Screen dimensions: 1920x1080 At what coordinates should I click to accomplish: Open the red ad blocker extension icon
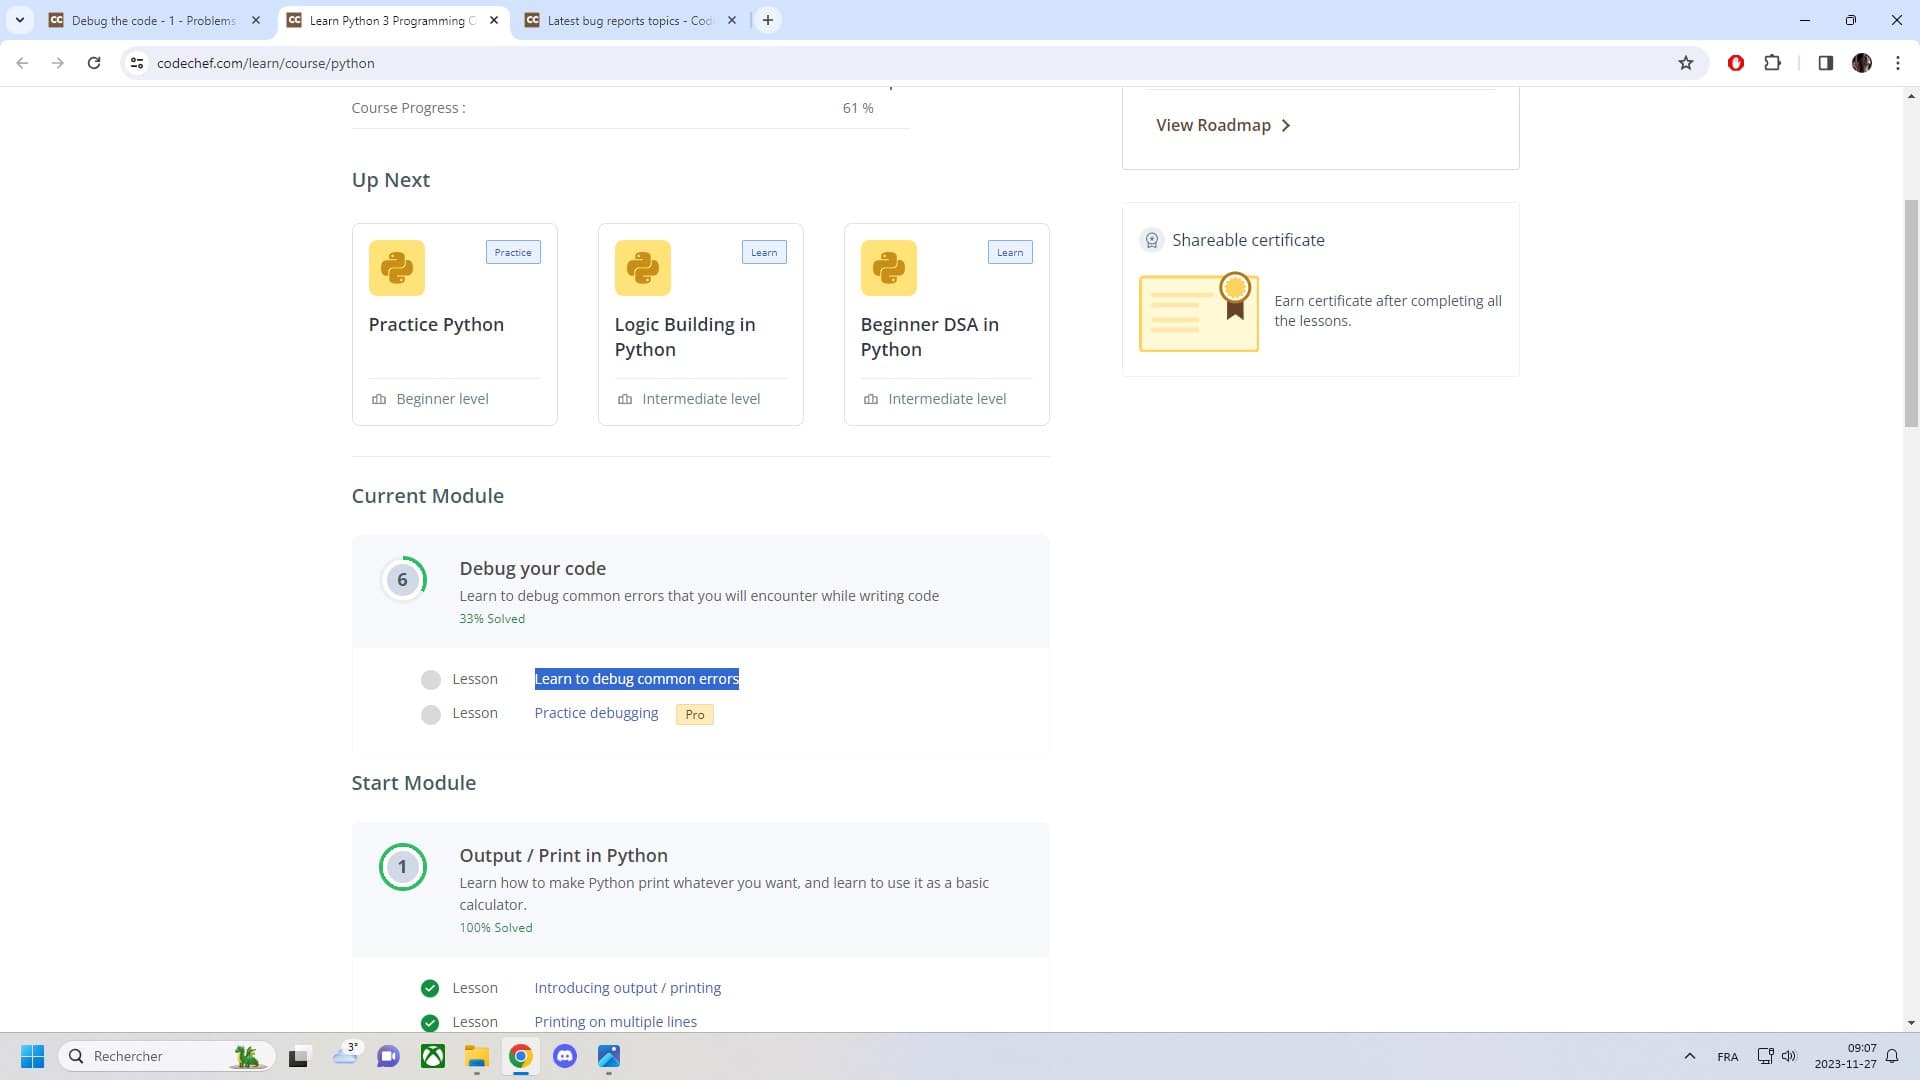click(1735, 62)
